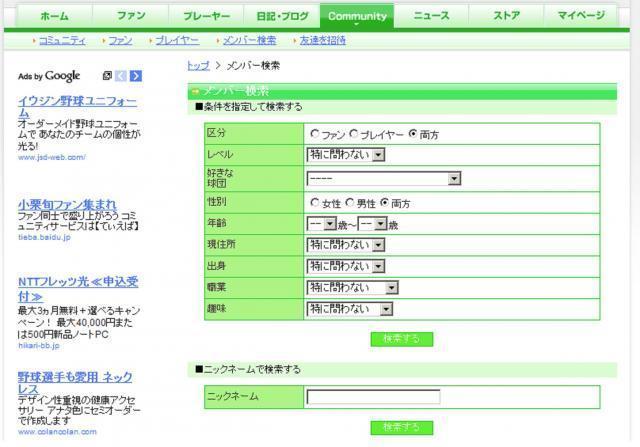Open the 職業 dropdown
This screenshot has height=447, width=640.
tap(352, 287)
